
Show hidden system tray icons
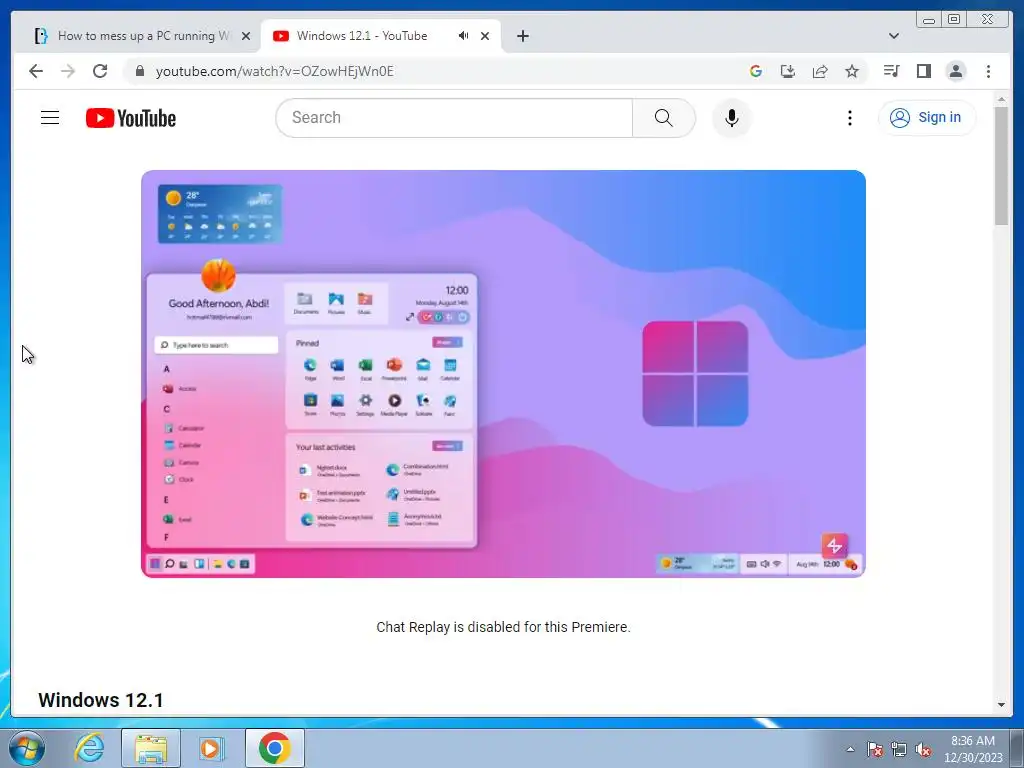pyautogui.click(x=850, y=749)
